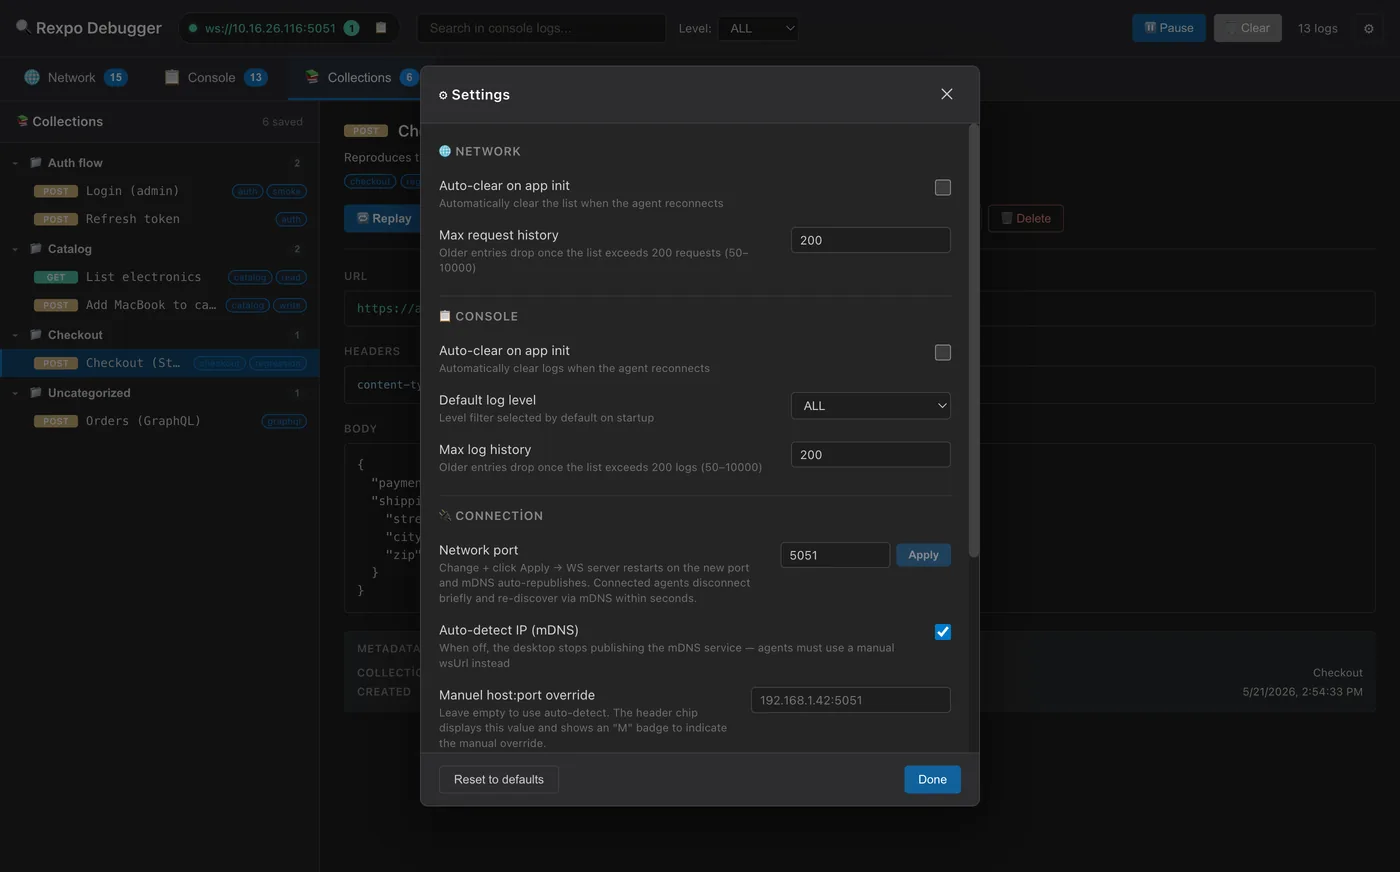1400x872 pixels.
Task: Uncheck Auto-detect IP (mDNS)
Action: (942, 632)
